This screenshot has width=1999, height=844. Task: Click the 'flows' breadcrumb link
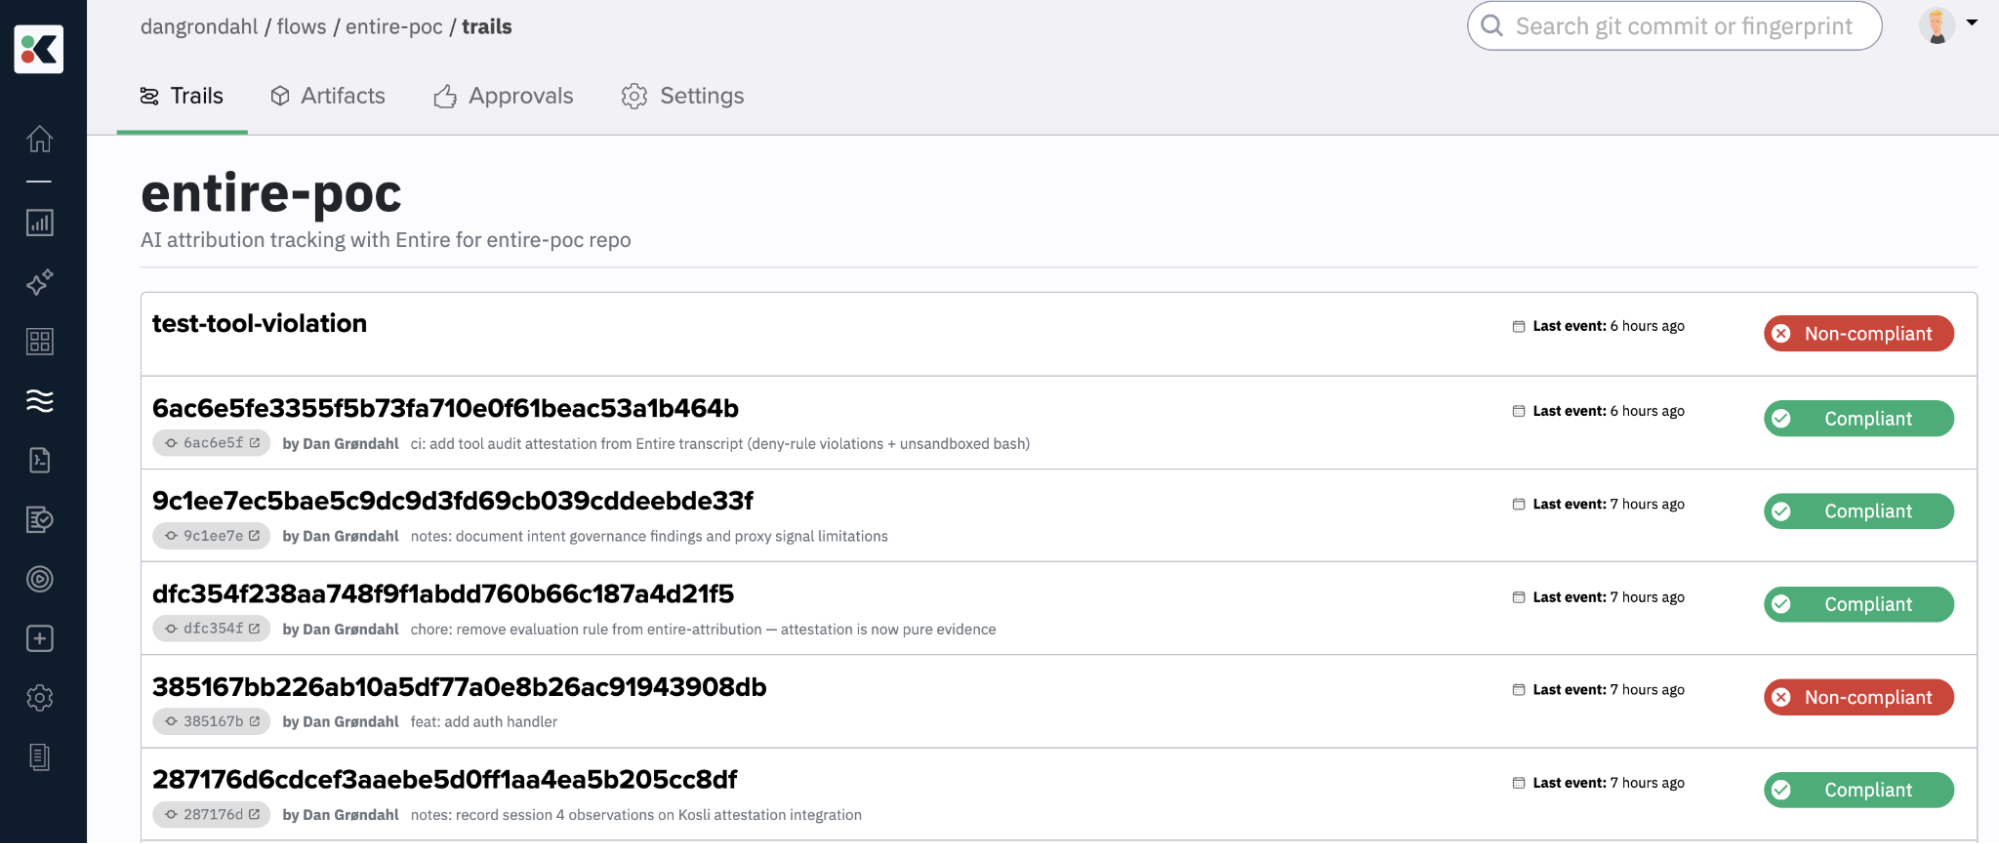click(301, 27)
